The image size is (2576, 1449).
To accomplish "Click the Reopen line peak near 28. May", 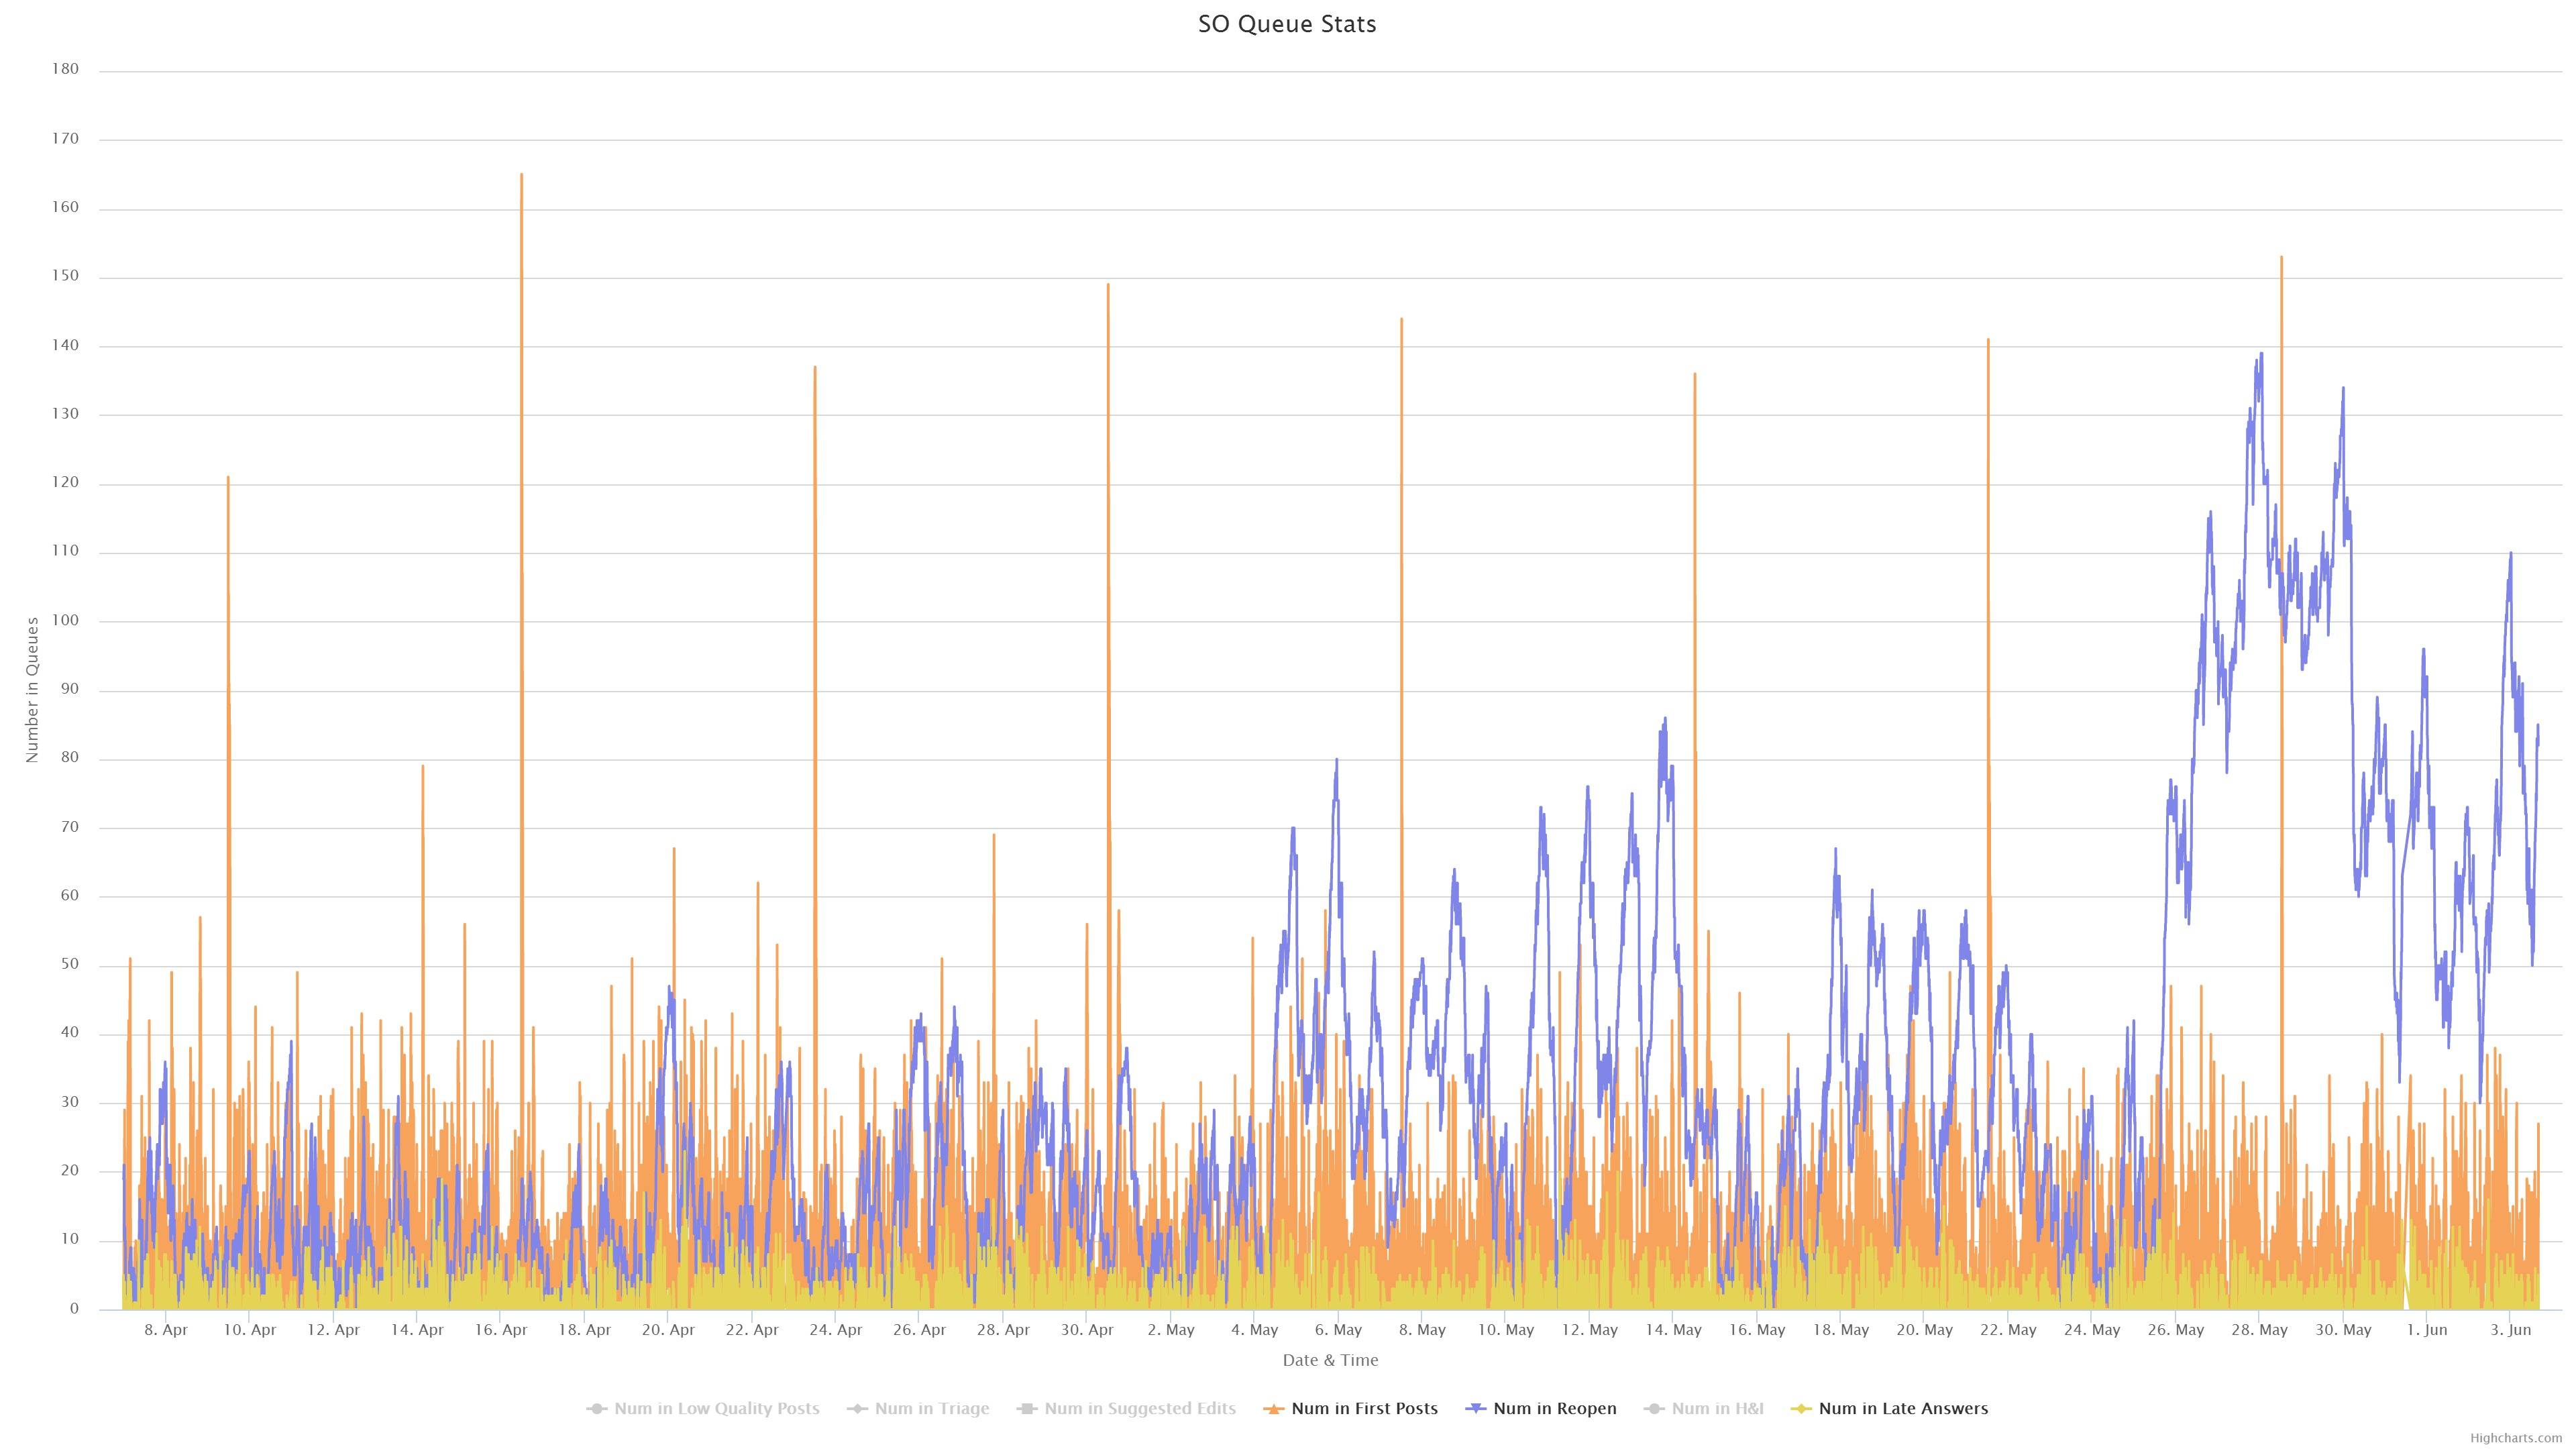I will coord(2261,353).
